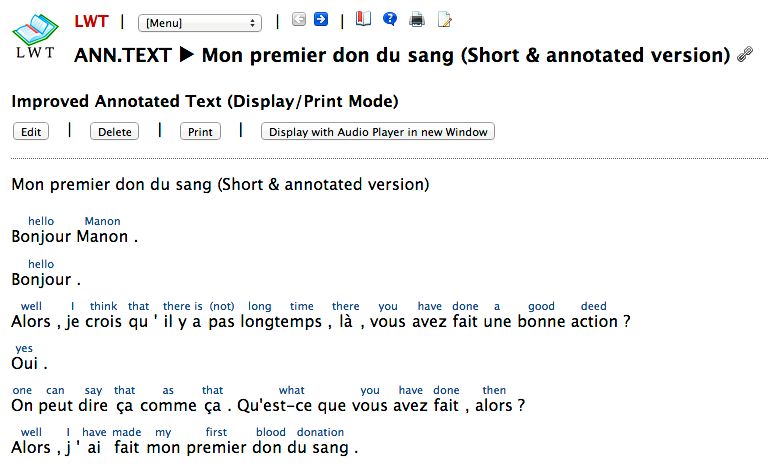Open the read text book icon

(x=363, y=19)
